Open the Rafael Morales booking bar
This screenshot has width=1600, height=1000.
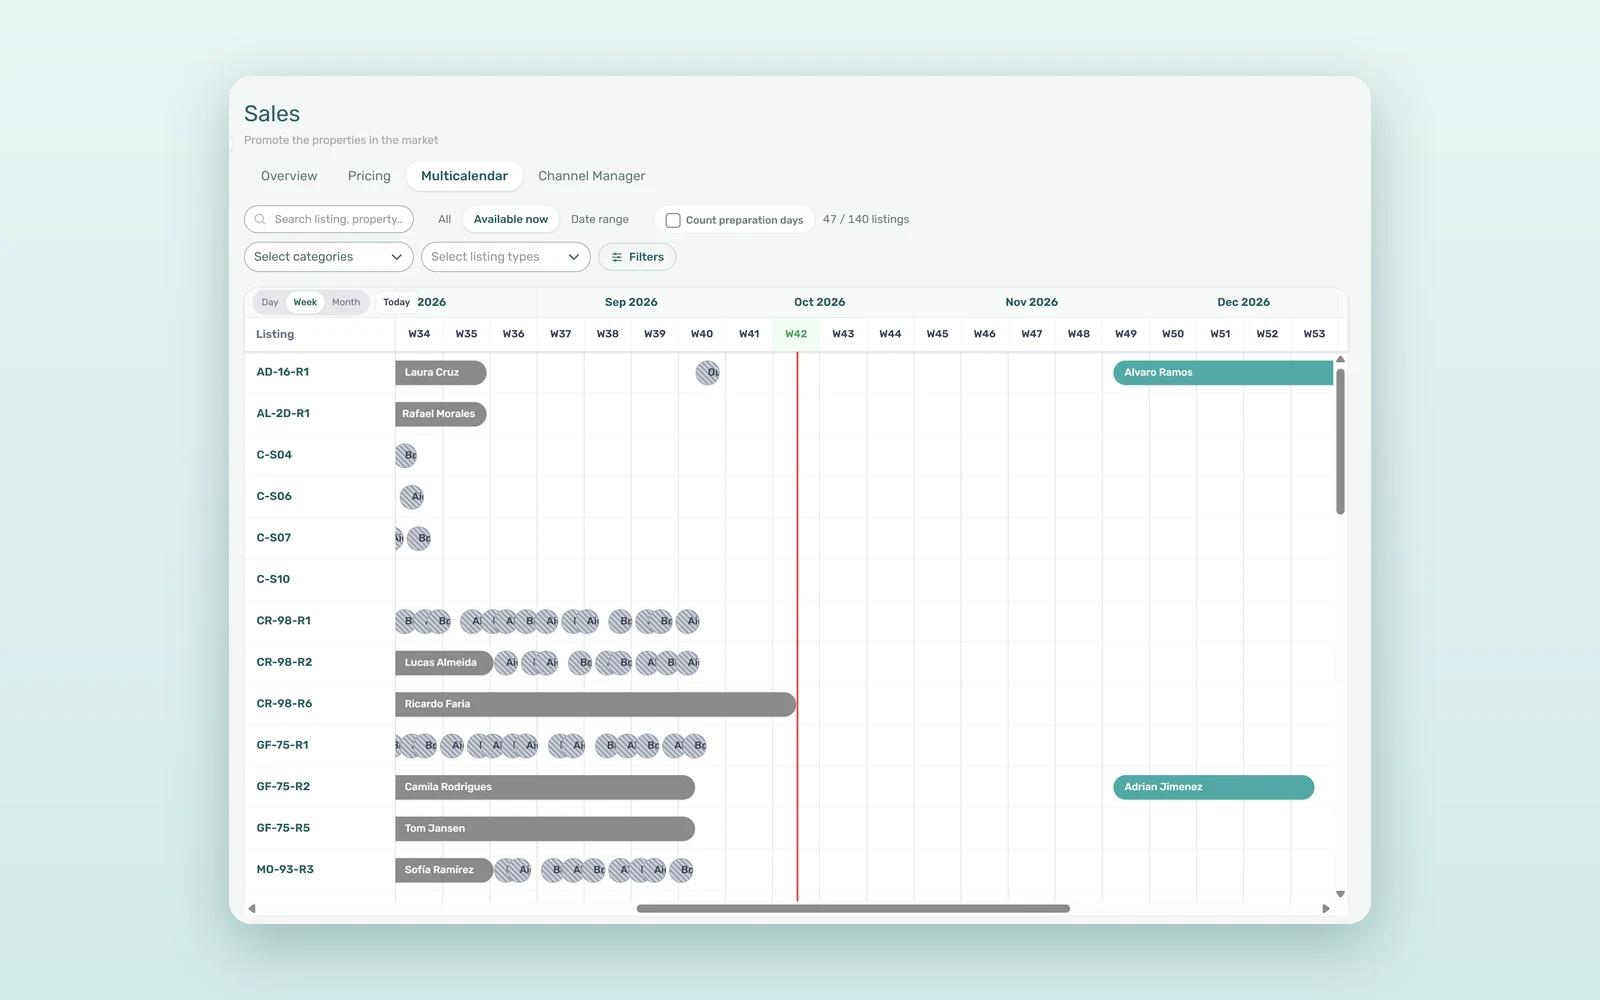441,414
